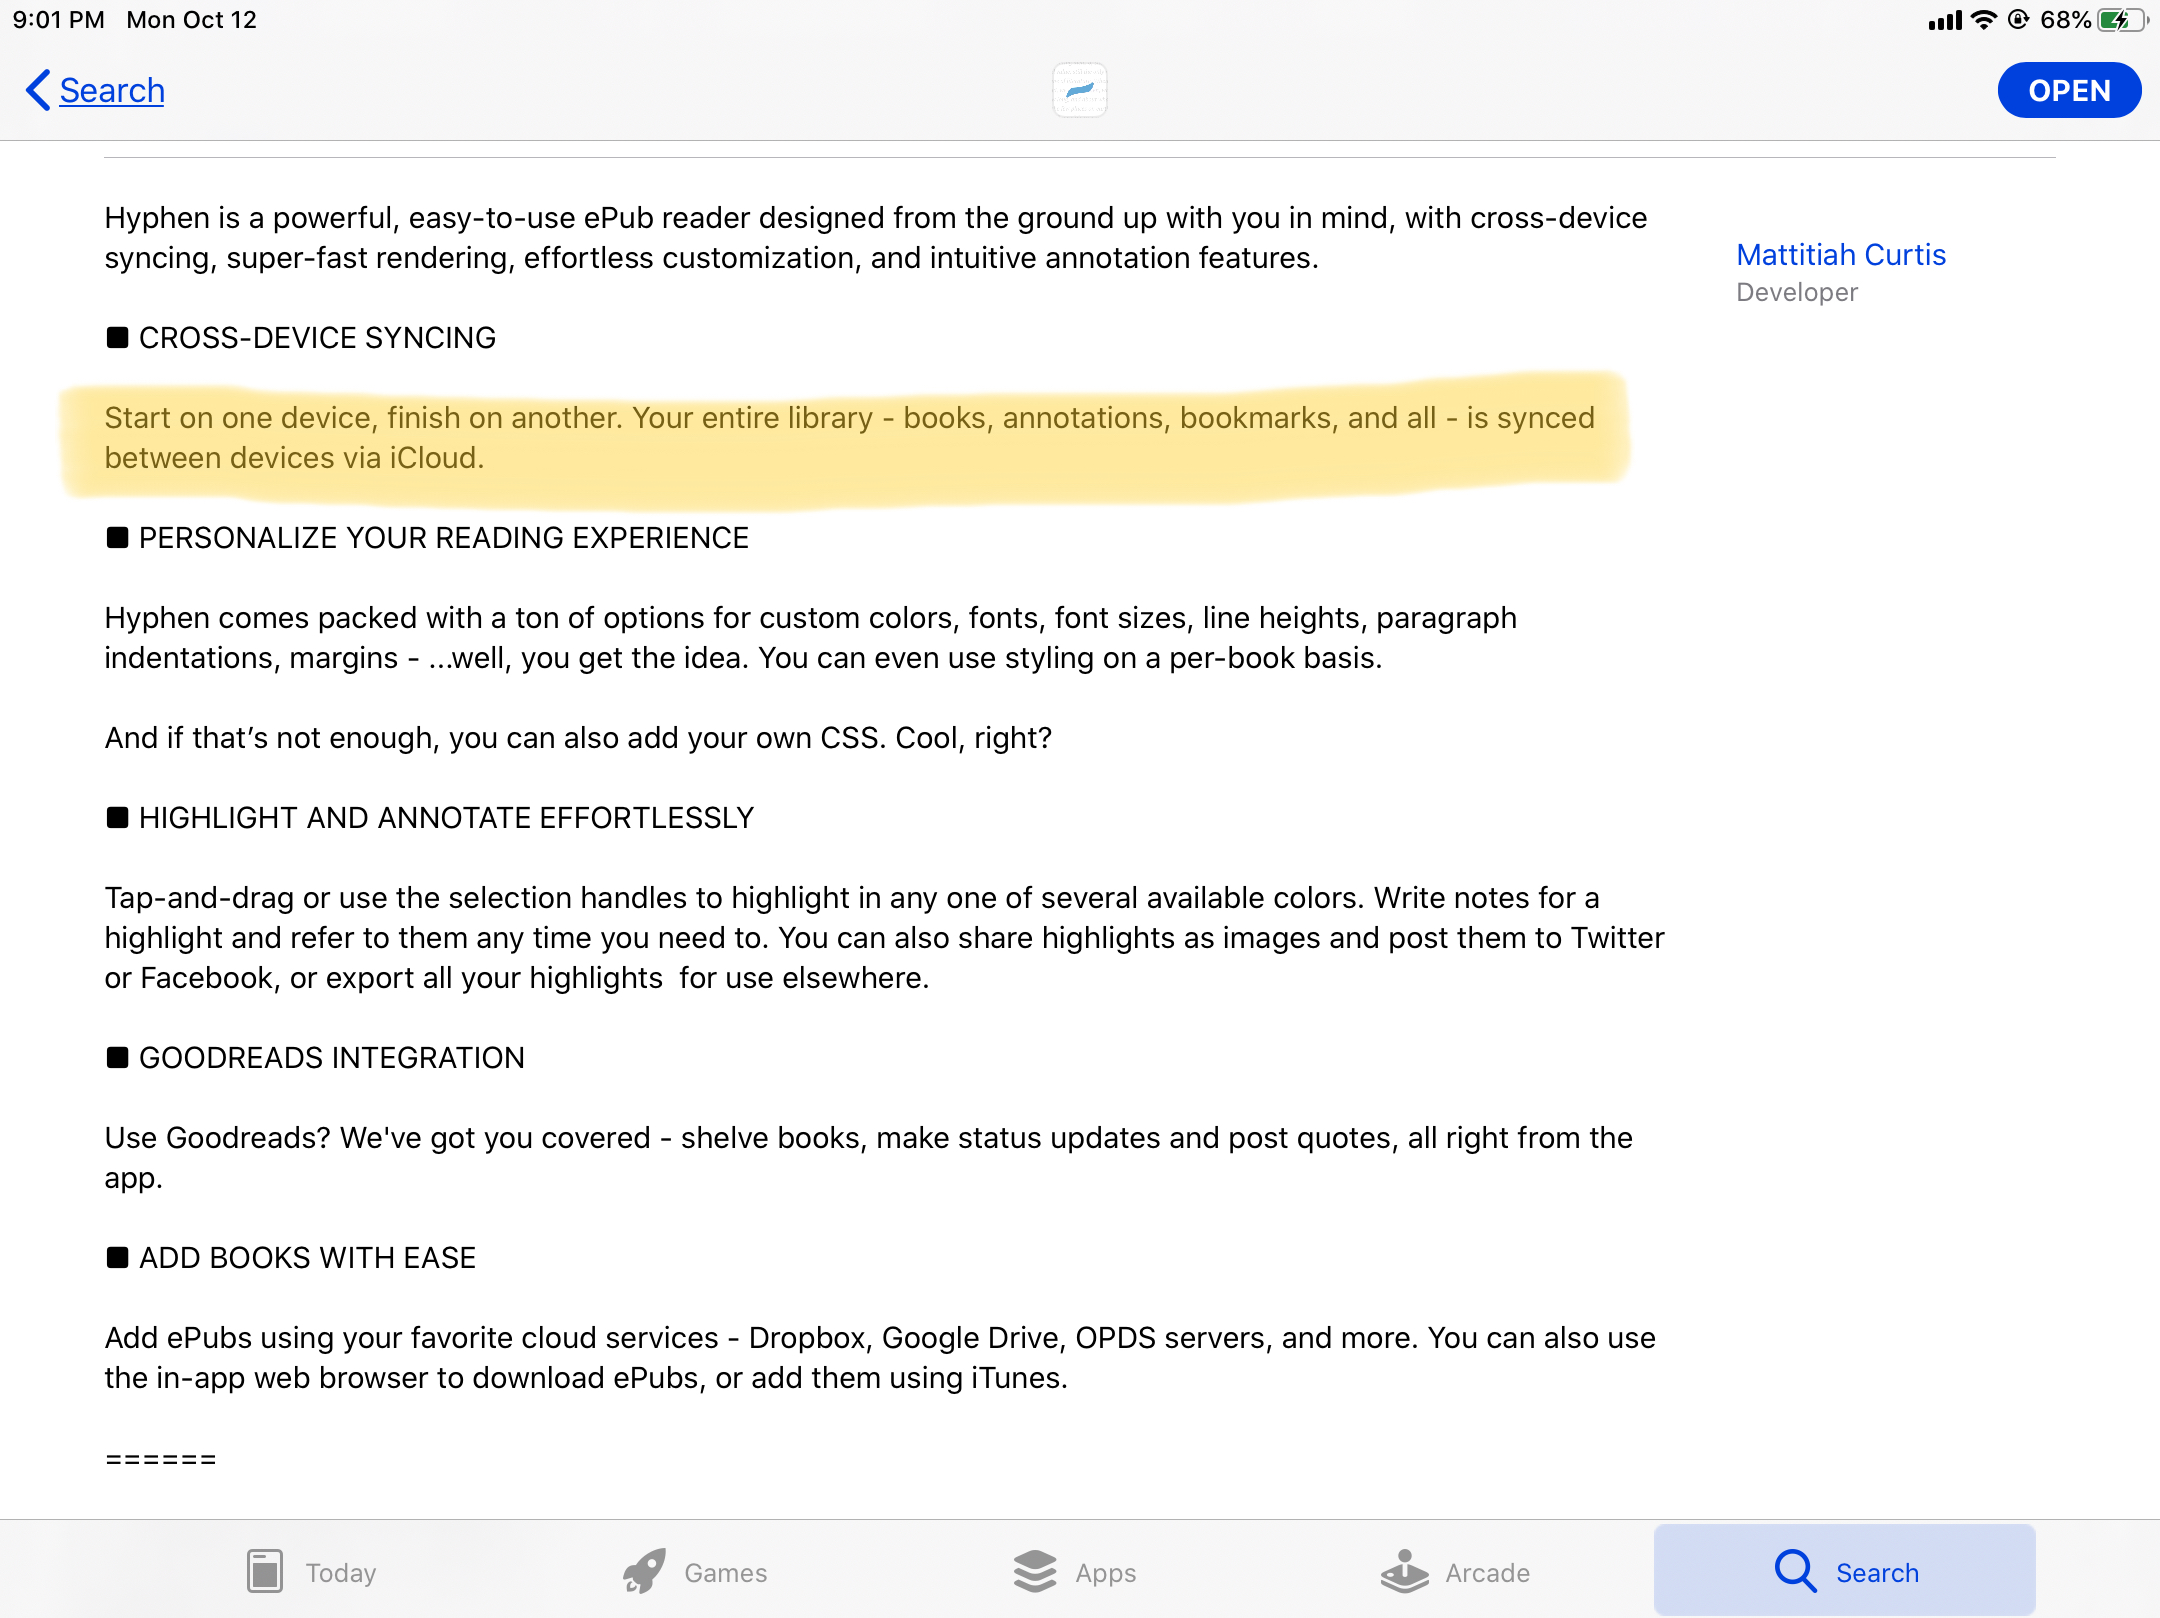Tap the status bar clock time

point(58,20)
